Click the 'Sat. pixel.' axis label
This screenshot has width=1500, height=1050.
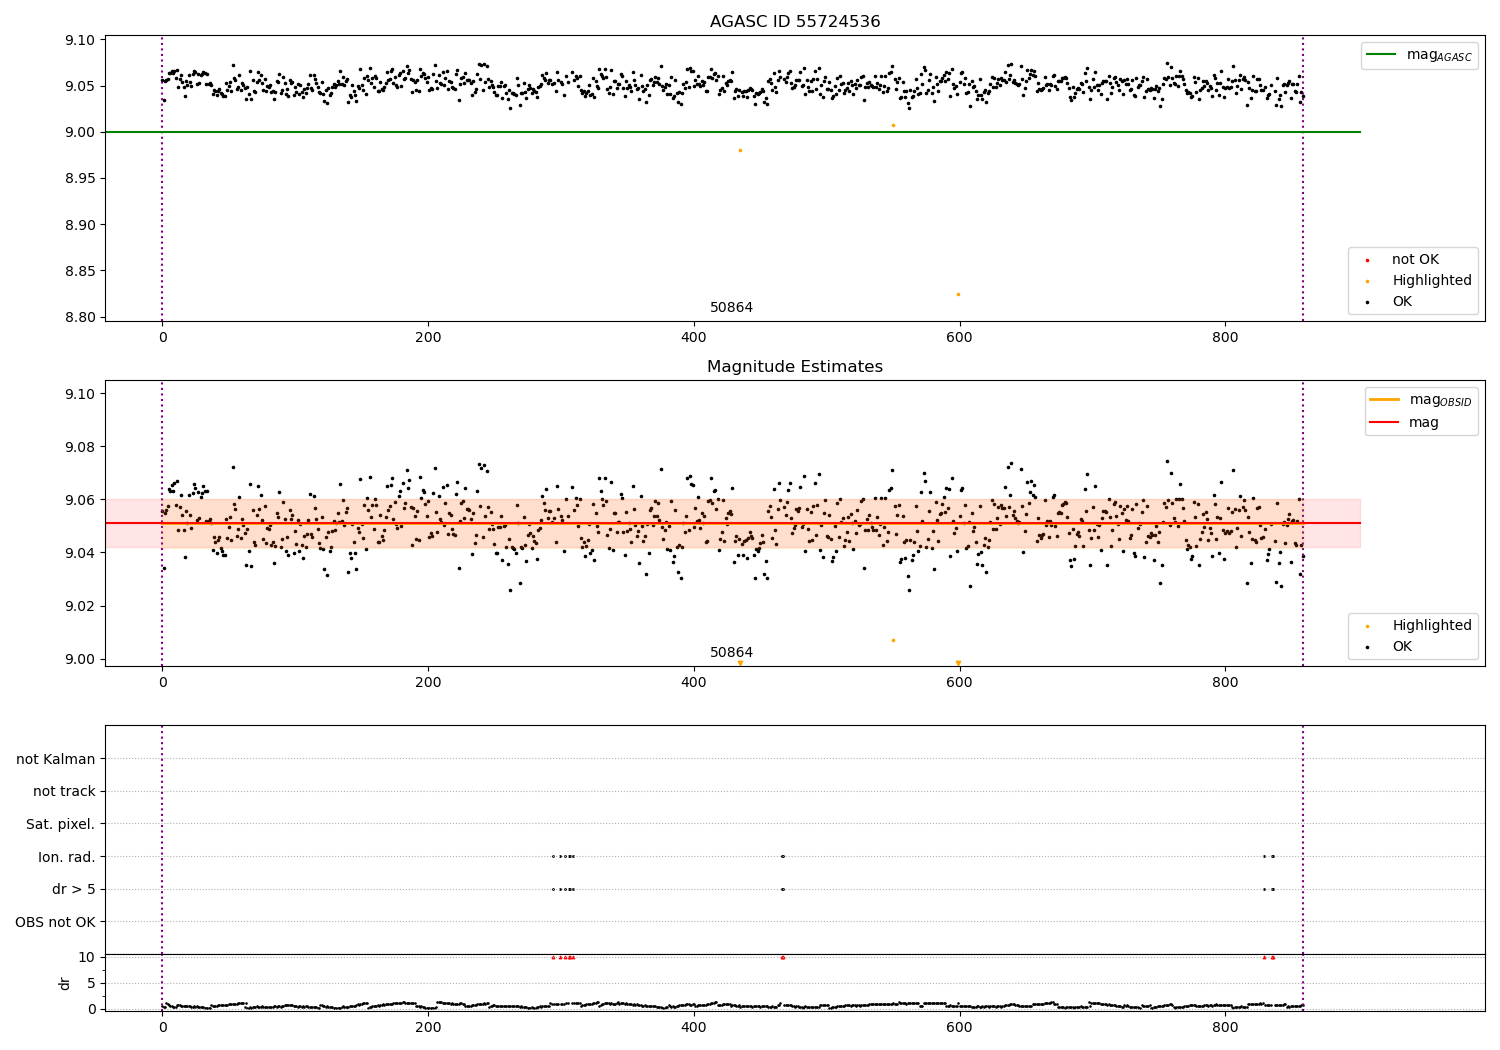point(61,824)
